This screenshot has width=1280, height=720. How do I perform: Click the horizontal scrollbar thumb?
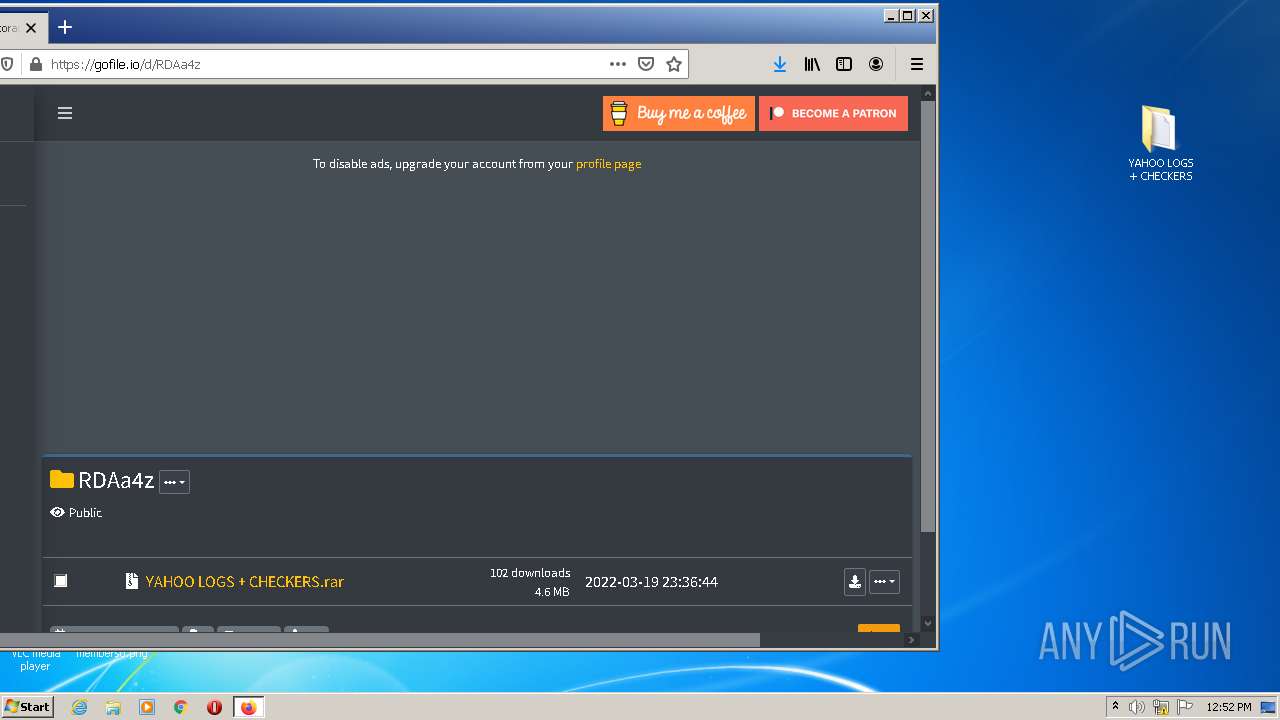pos(380,640)
